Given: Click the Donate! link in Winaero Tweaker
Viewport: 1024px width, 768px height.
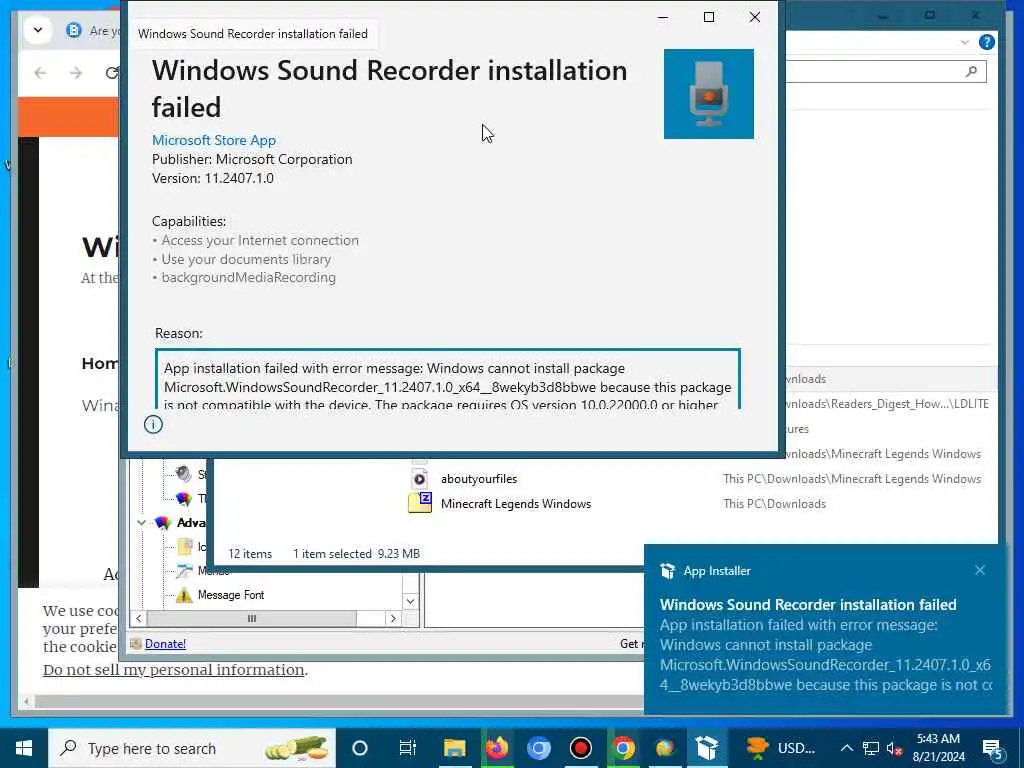Looking at the screenshot, I should (x=165, y=644).
